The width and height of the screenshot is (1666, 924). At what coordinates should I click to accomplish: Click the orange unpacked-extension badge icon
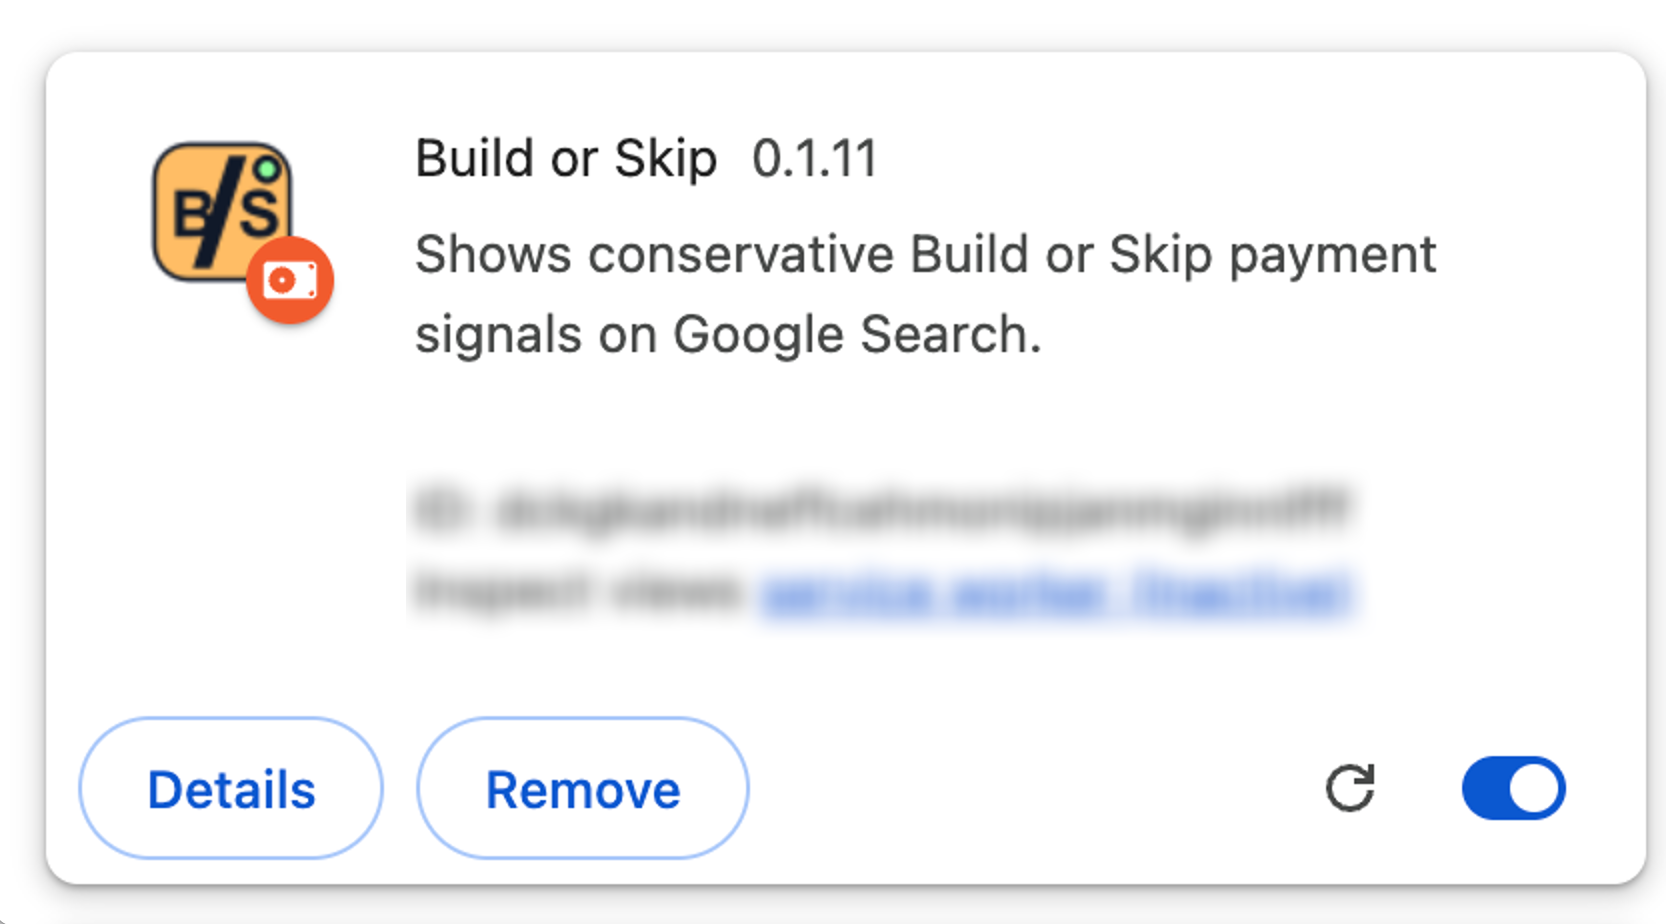[x=290, y=280]
